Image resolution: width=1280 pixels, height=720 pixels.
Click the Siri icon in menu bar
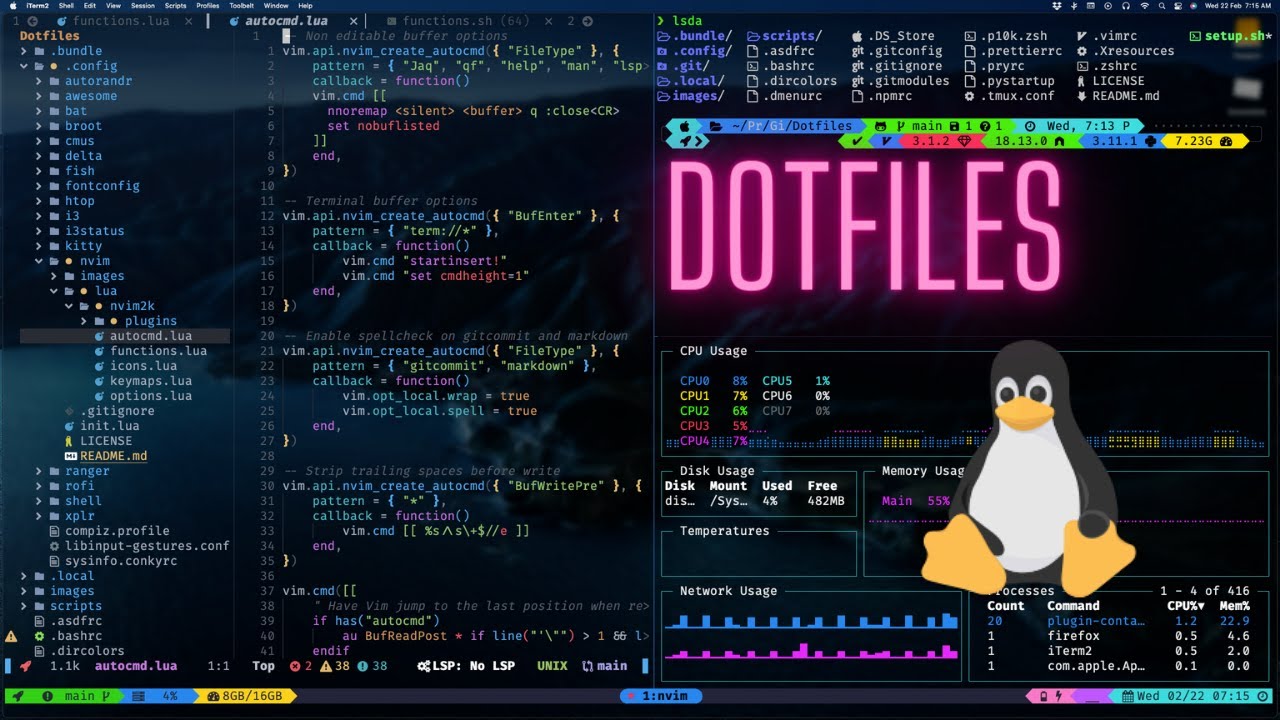coord(1193,6)
